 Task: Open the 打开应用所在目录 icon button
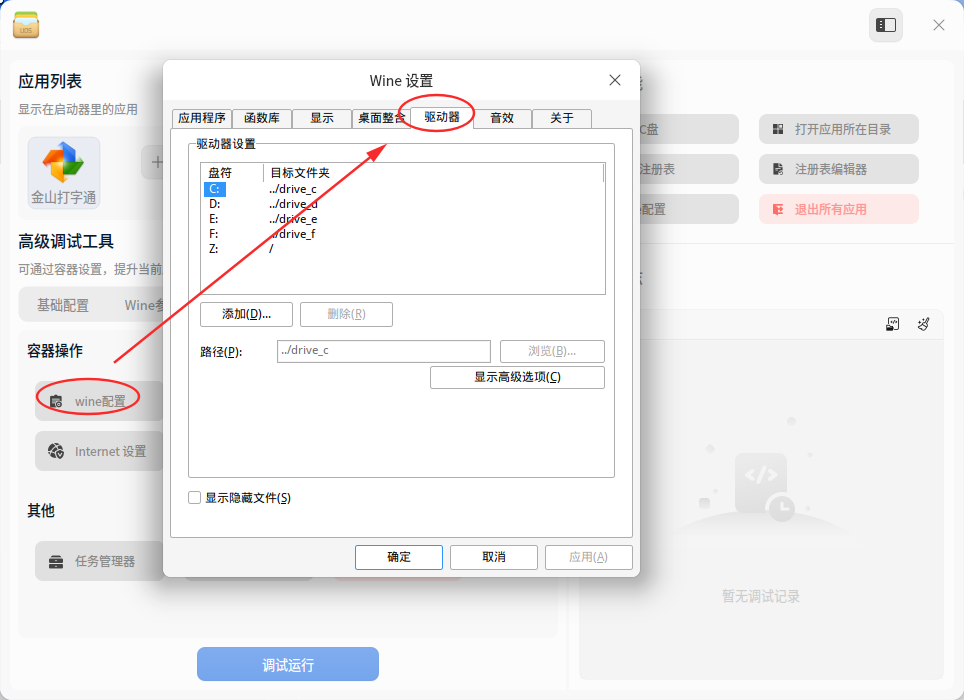(778, 129)
